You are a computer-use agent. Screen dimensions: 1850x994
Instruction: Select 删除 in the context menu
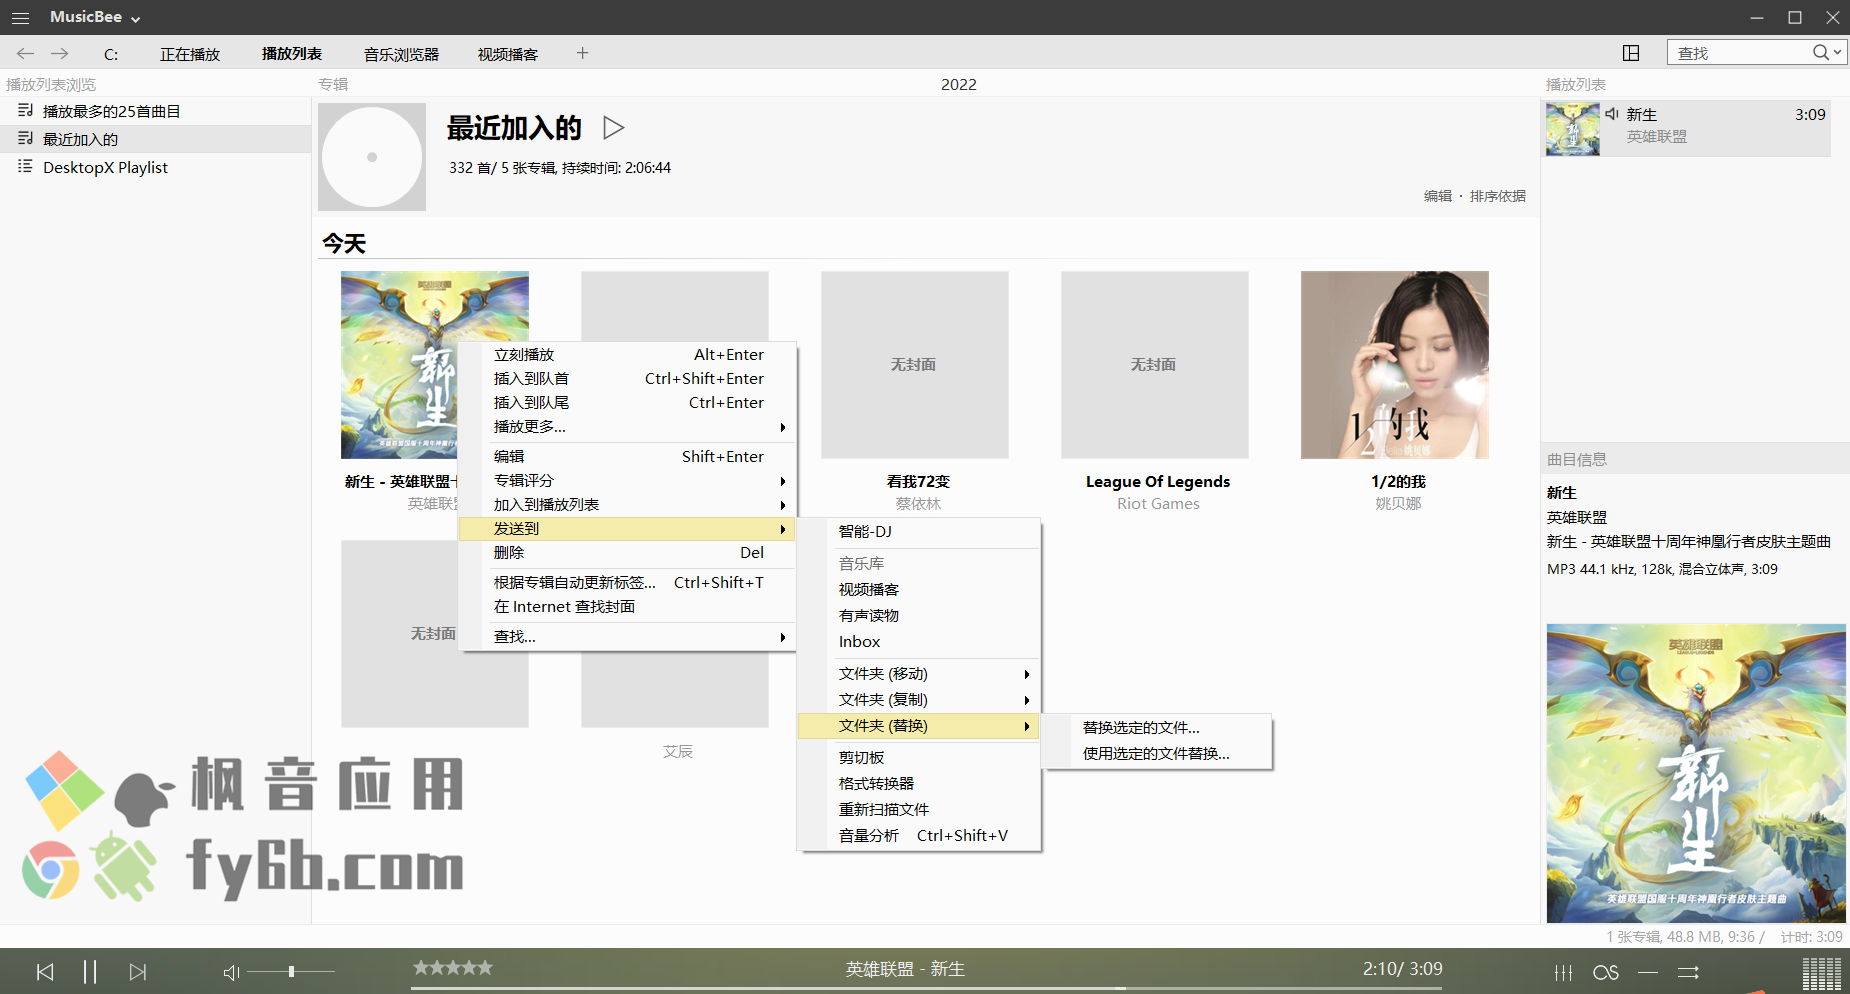pos(627,553)
